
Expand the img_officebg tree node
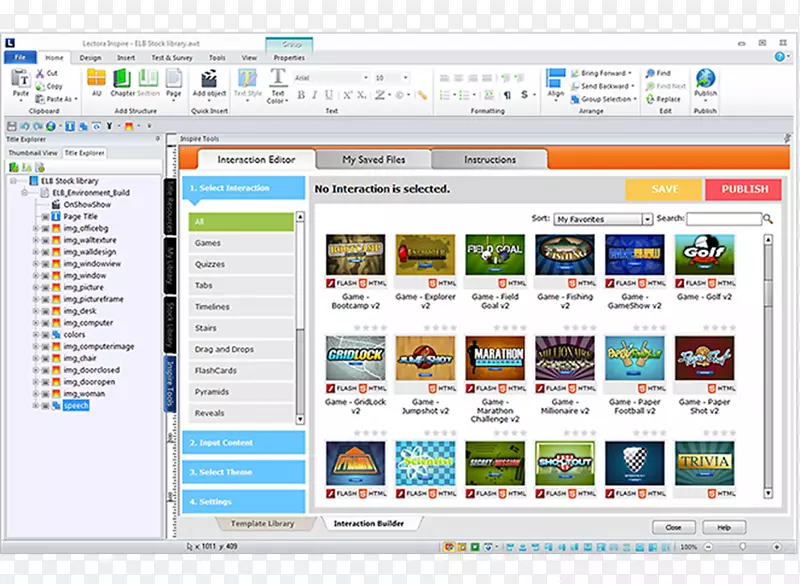[x=35, y=228]
